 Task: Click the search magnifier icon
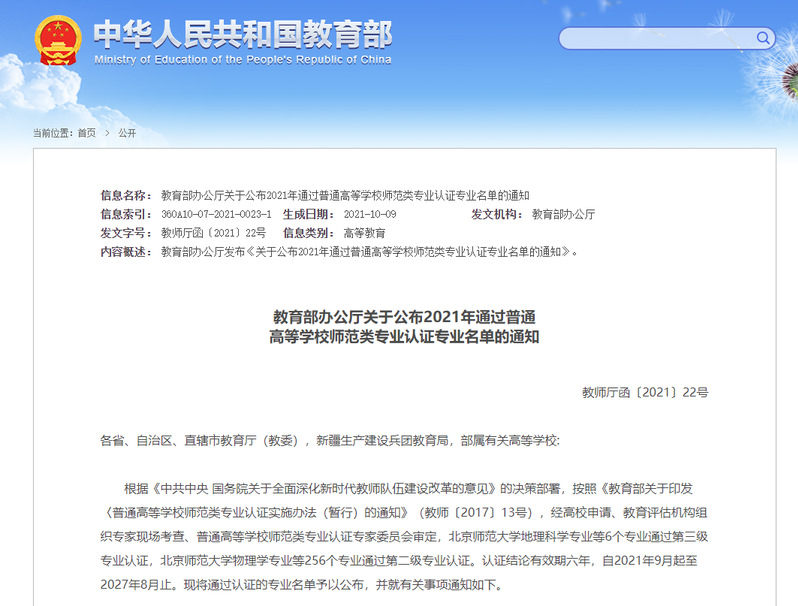[x=764, y=39]
